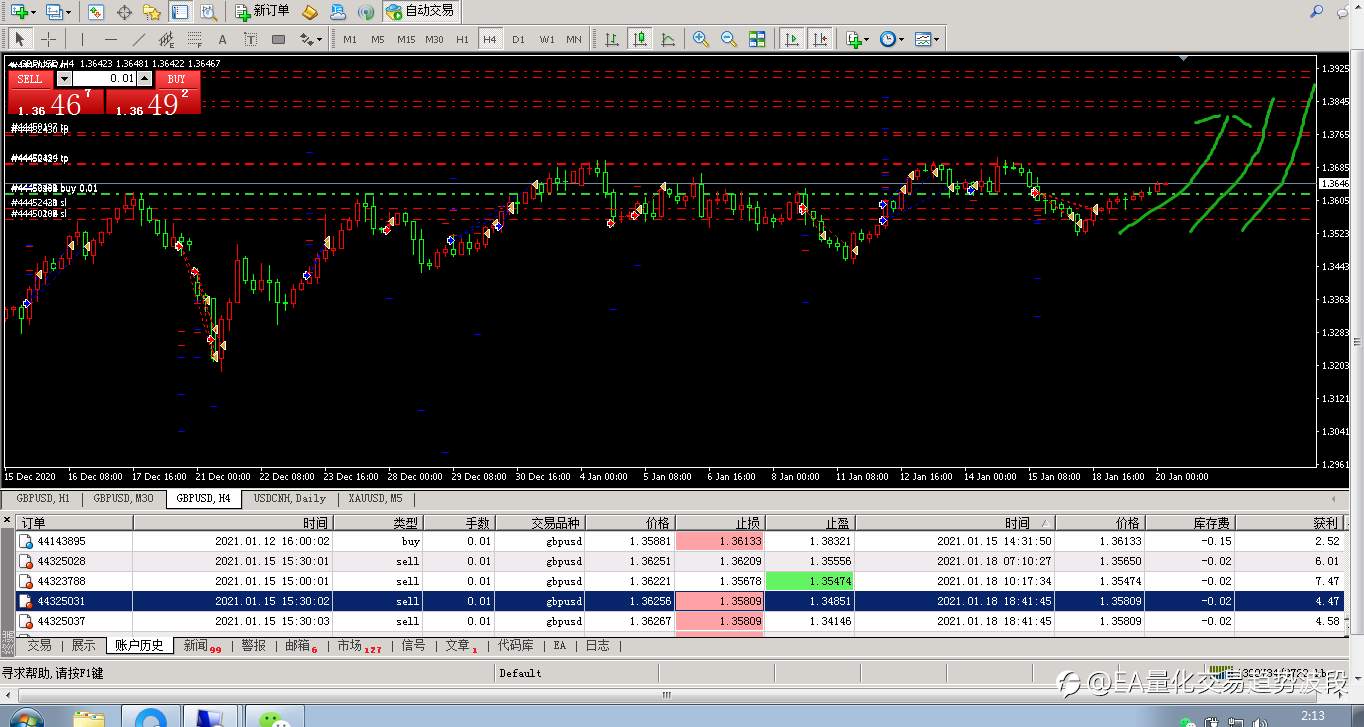Select the equidistant channel tool

(x=166, y=39)
